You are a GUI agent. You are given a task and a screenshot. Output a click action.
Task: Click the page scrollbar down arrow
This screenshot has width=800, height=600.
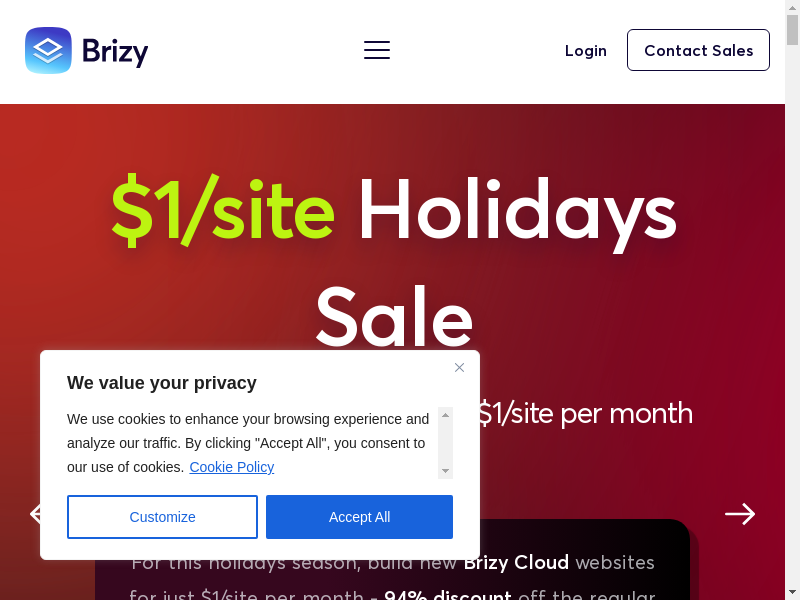coord(792,592)
